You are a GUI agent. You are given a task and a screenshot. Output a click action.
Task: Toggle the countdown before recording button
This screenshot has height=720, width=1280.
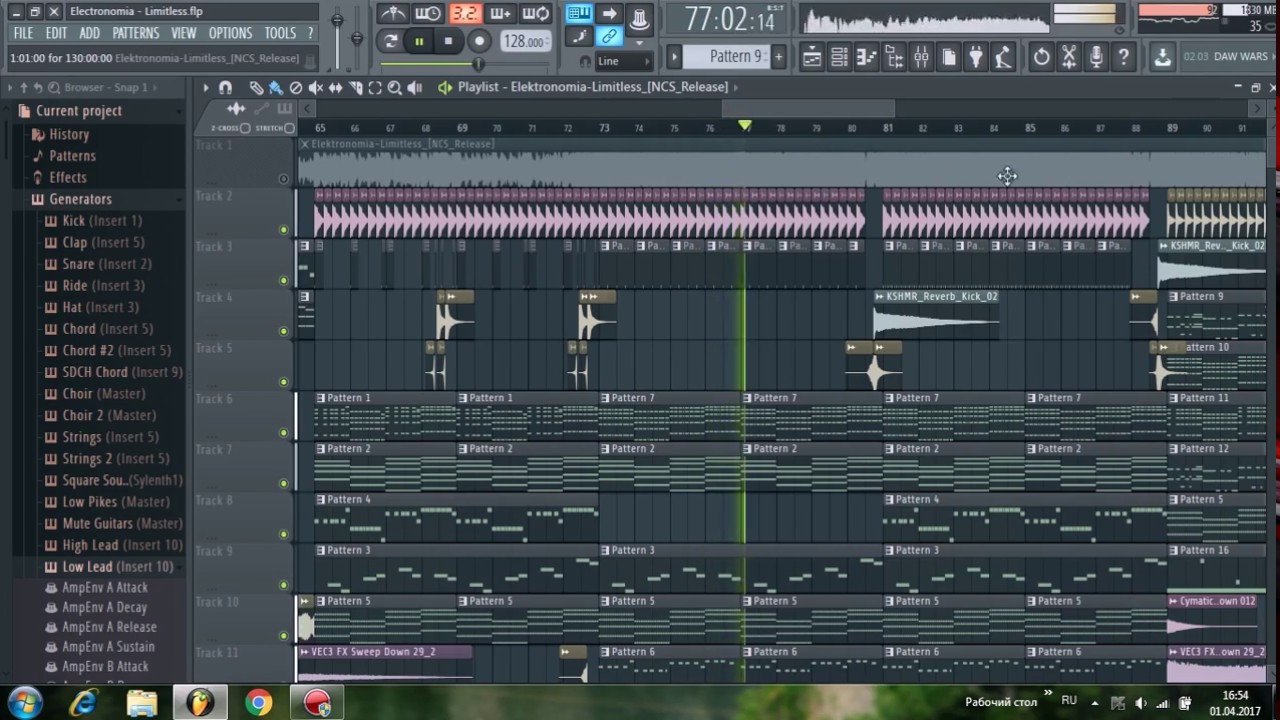coord(463,13)
